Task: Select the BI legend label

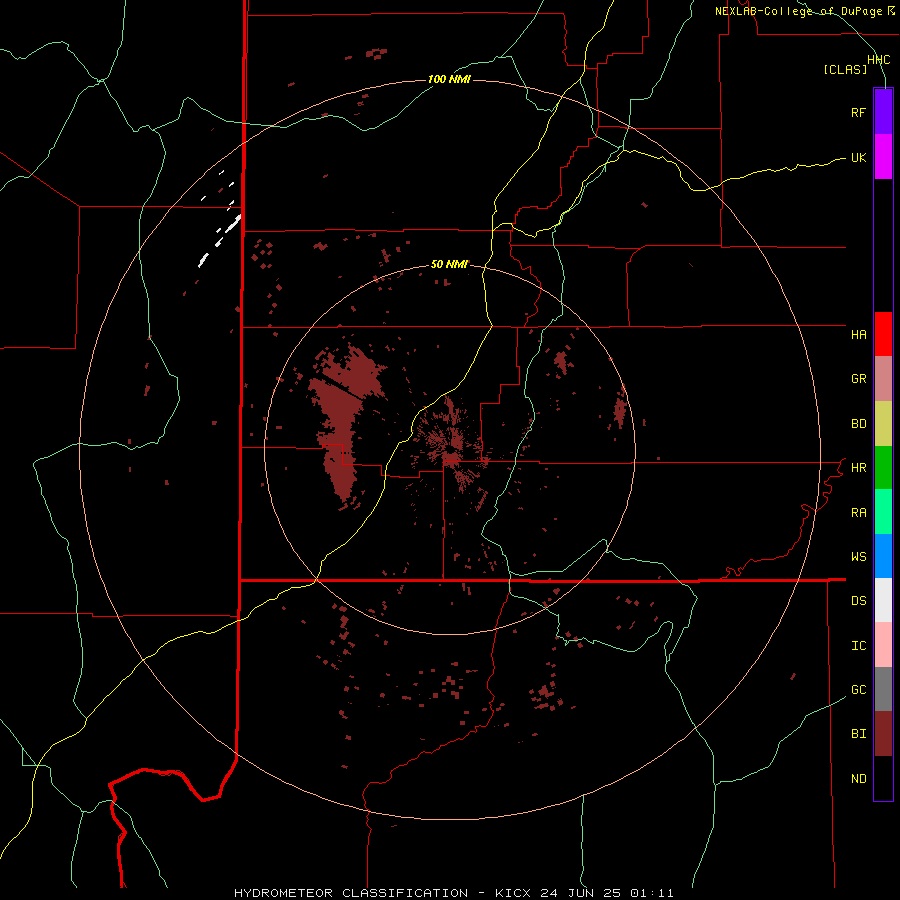Action: click(x=858, y=734)
